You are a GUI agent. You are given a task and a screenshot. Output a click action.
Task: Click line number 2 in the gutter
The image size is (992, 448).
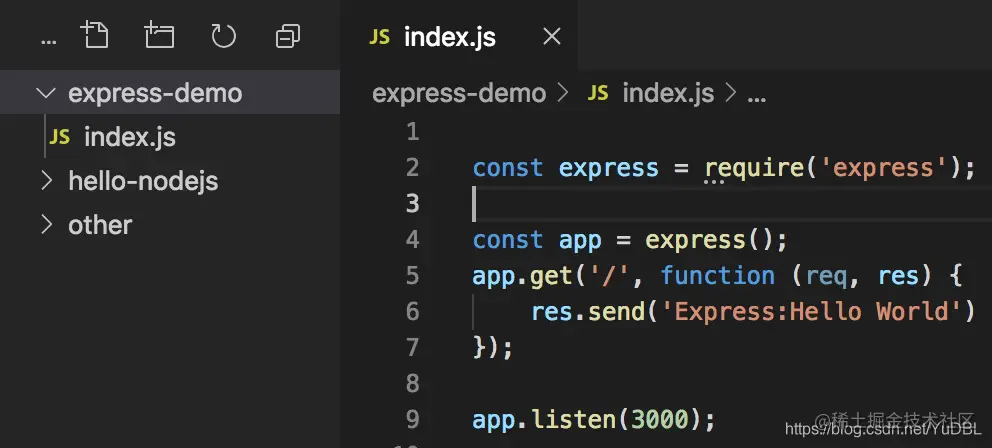coord(412,168)
